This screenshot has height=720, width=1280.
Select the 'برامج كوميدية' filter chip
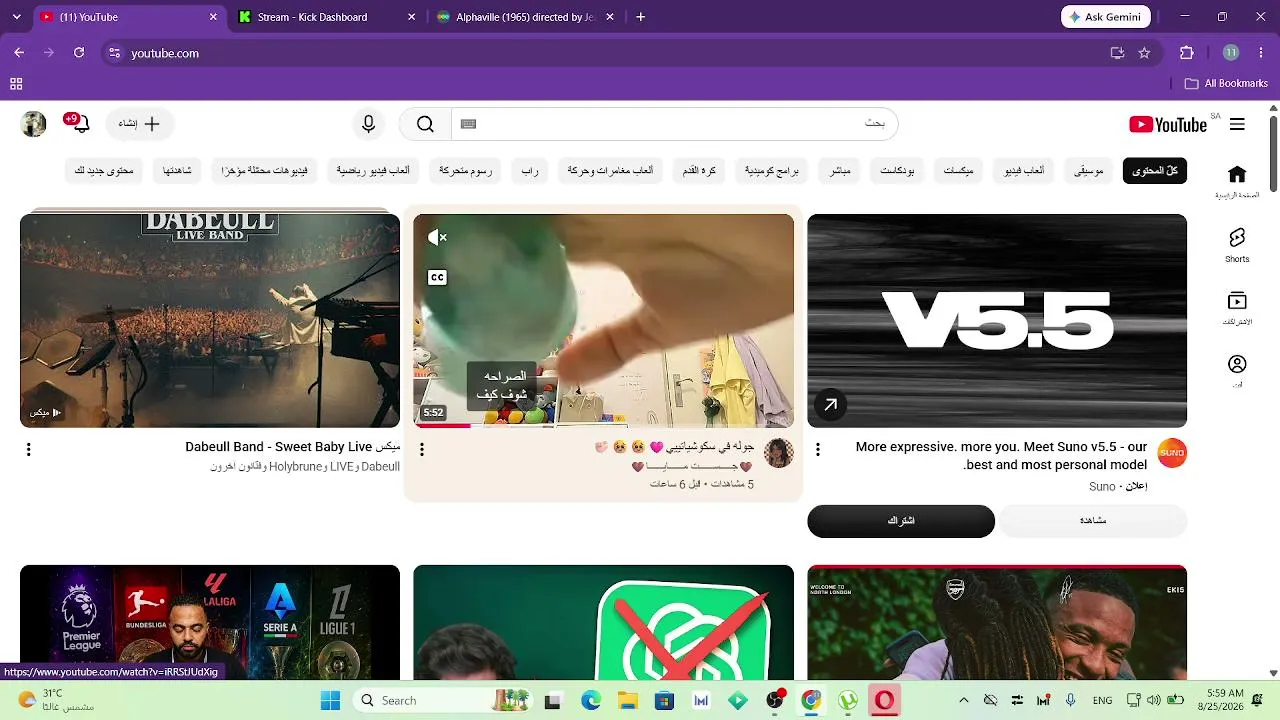click(x=771, y=171)
